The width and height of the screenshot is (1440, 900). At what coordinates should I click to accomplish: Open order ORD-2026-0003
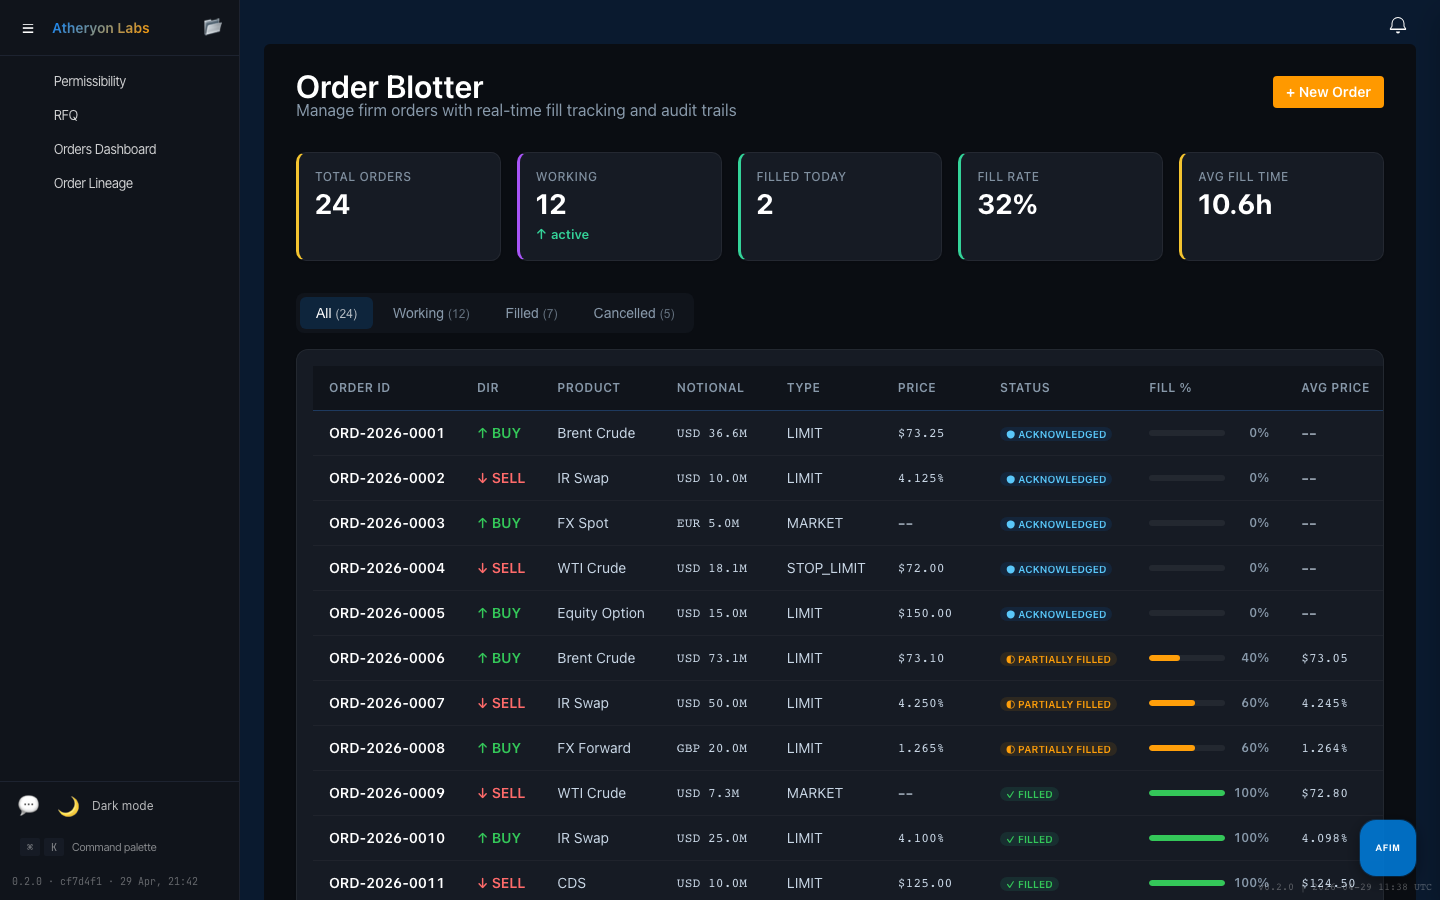pos(387,523)
